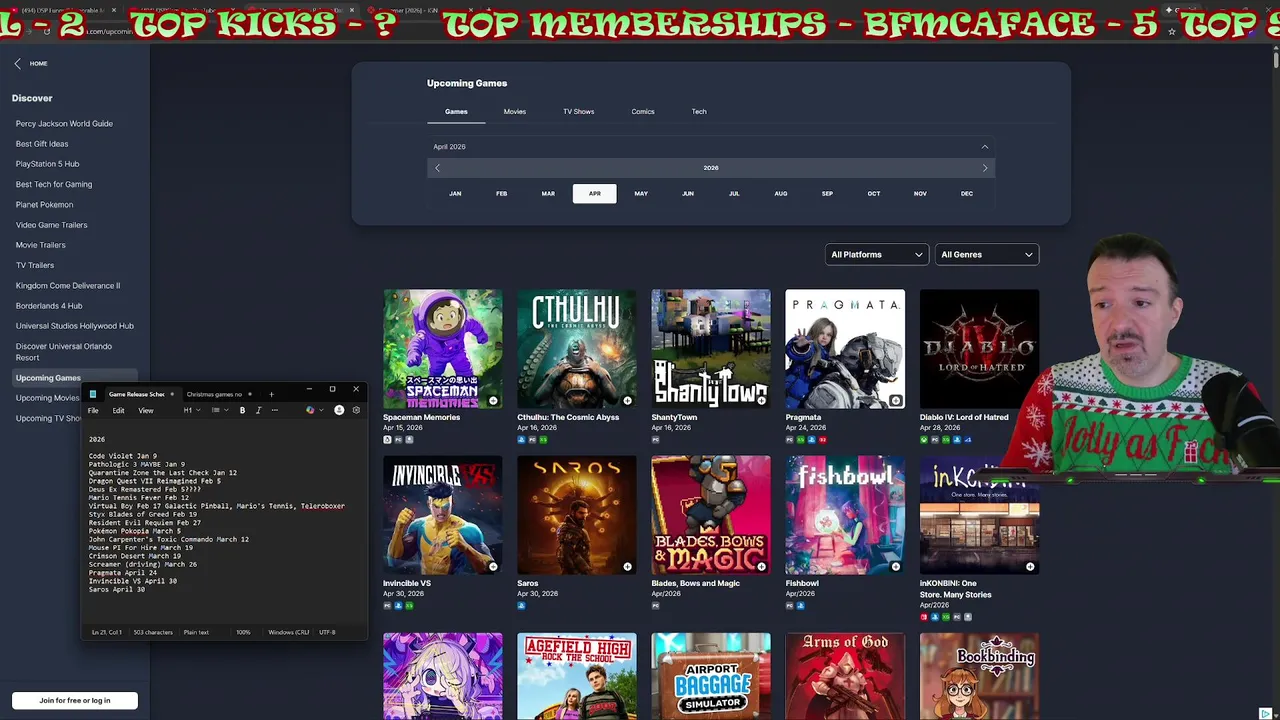1280x720 pixels.
Task: Open the Notepad list style dropdown
Action: (x=220, y=410)
